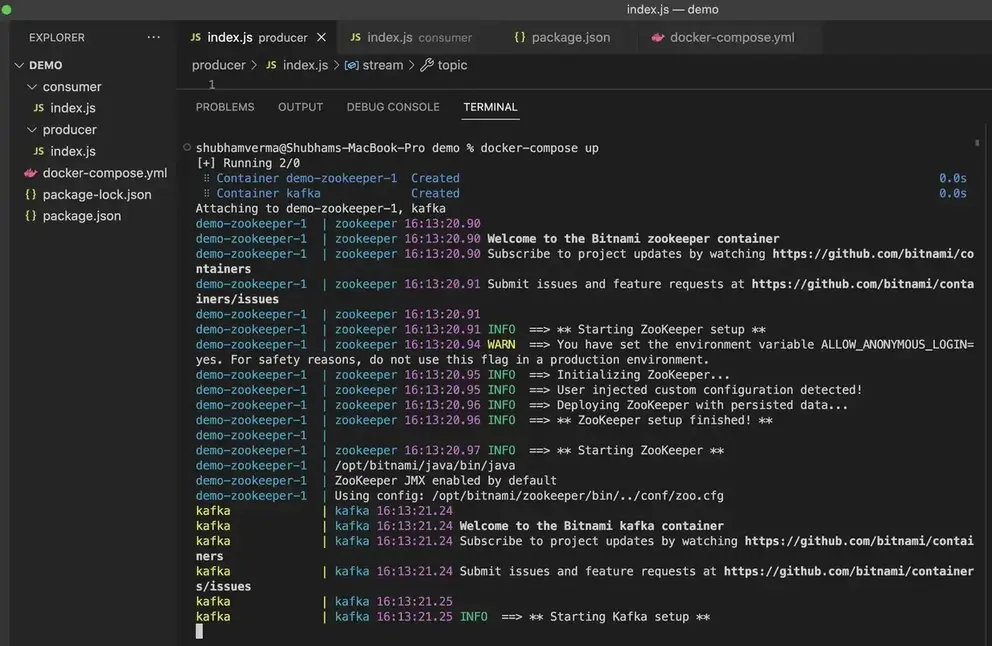Open index.js under the consumer folder
Viewport: 992px width, 646px height.
73,108
